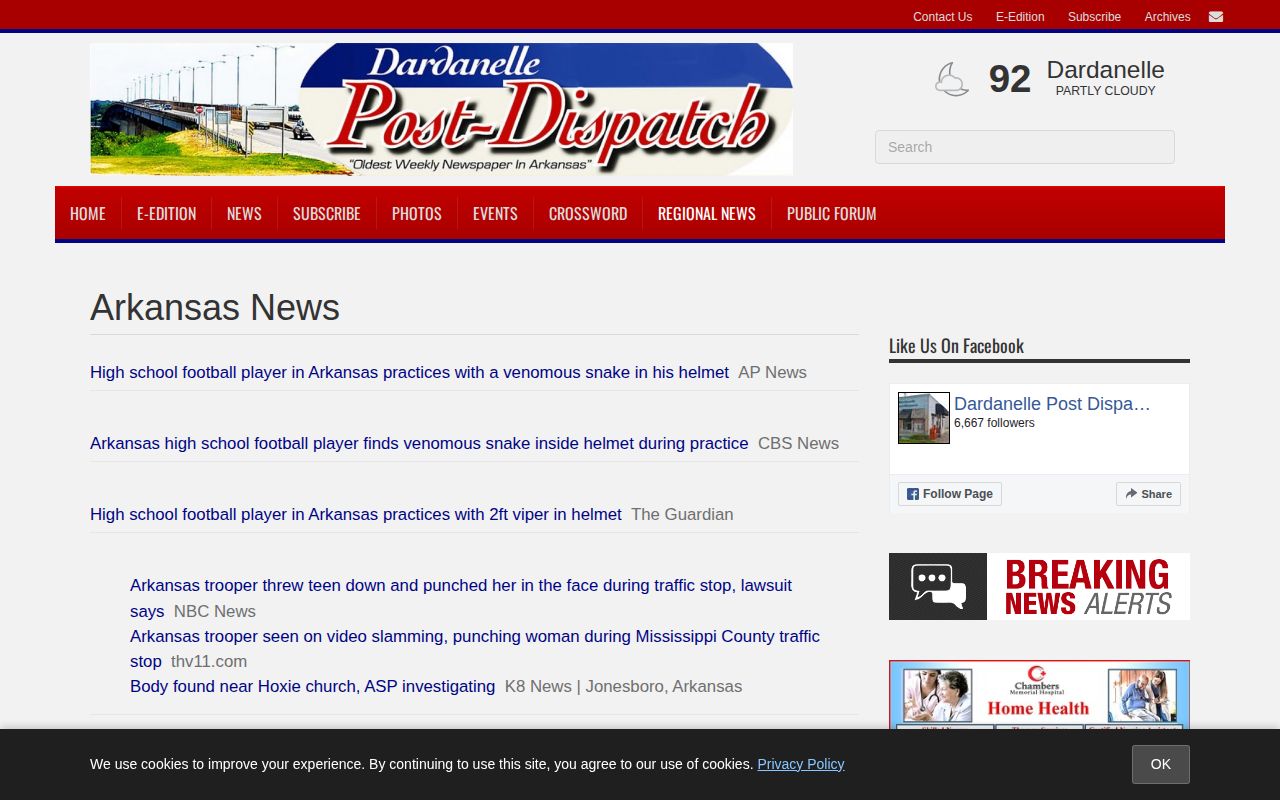Open Archives in the top bar
The width and height of the screenshot is (1280, 800).
[1167, 17]
